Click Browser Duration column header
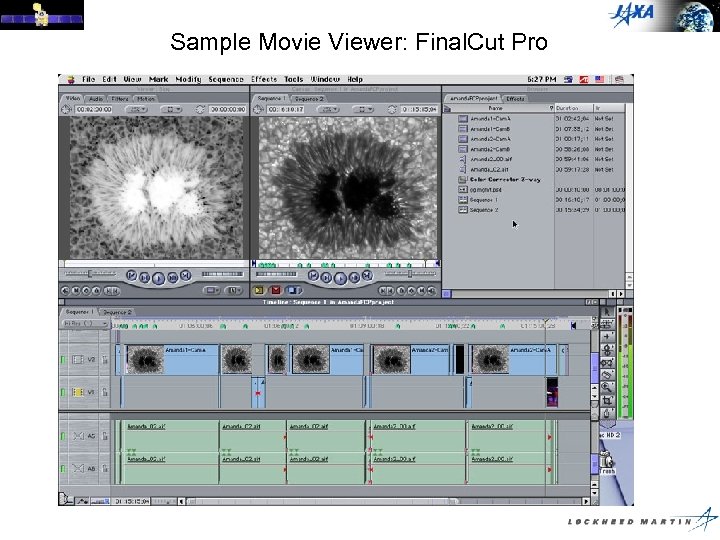This screenshot has width=720, height=540. pyautogui.click(x=574, y=108)
